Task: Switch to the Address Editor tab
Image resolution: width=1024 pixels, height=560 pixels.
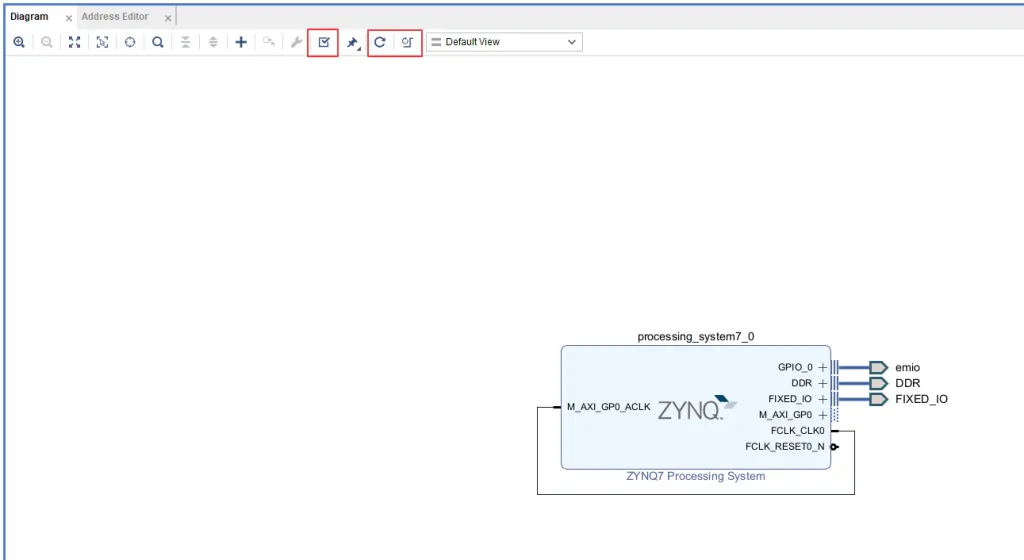Action: (115, 16)
